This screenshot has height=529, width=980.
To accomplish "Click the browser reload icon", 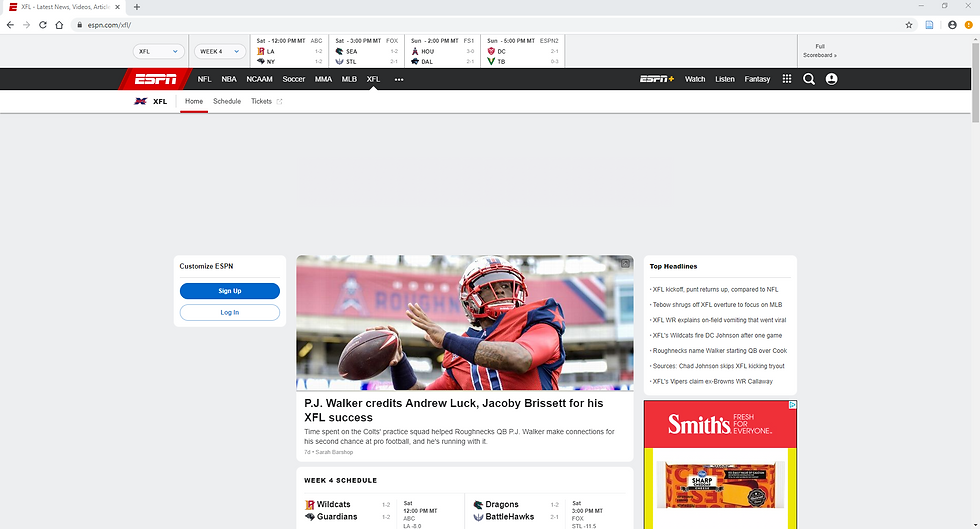I will coord(42,25).
